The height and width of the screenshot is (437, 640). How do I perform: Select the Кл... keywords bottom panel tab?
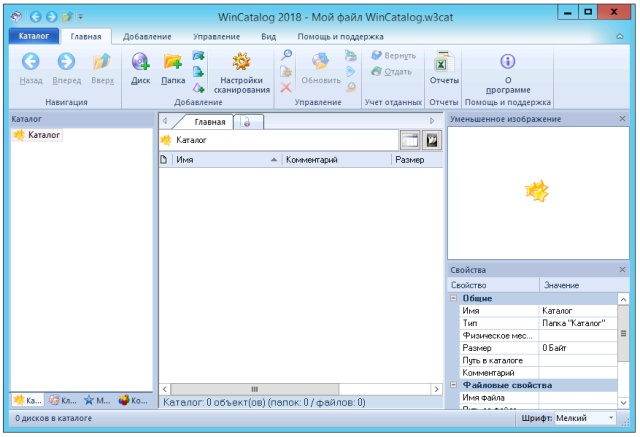[63, 400]
